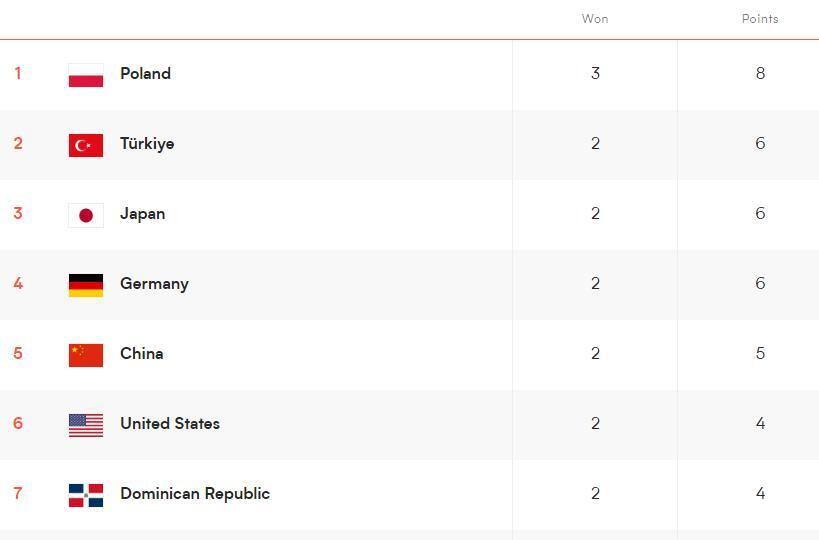
Task: Click the Japan flag icon
Action: (x=86, y=215)
